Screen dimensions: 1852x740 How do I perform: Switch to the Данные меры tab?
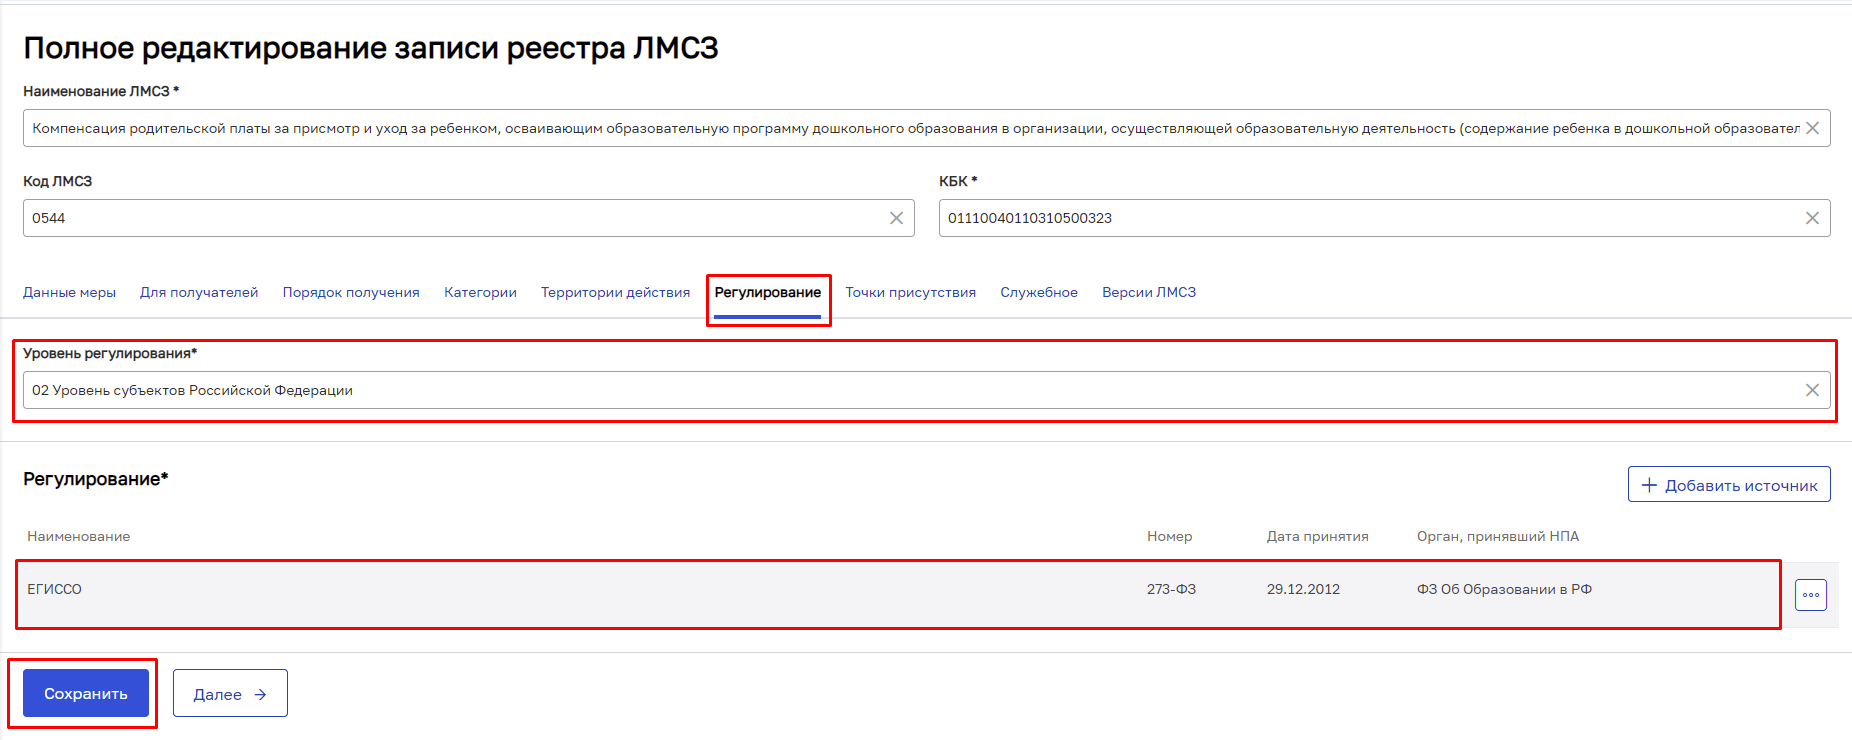(x=69, y=292)
